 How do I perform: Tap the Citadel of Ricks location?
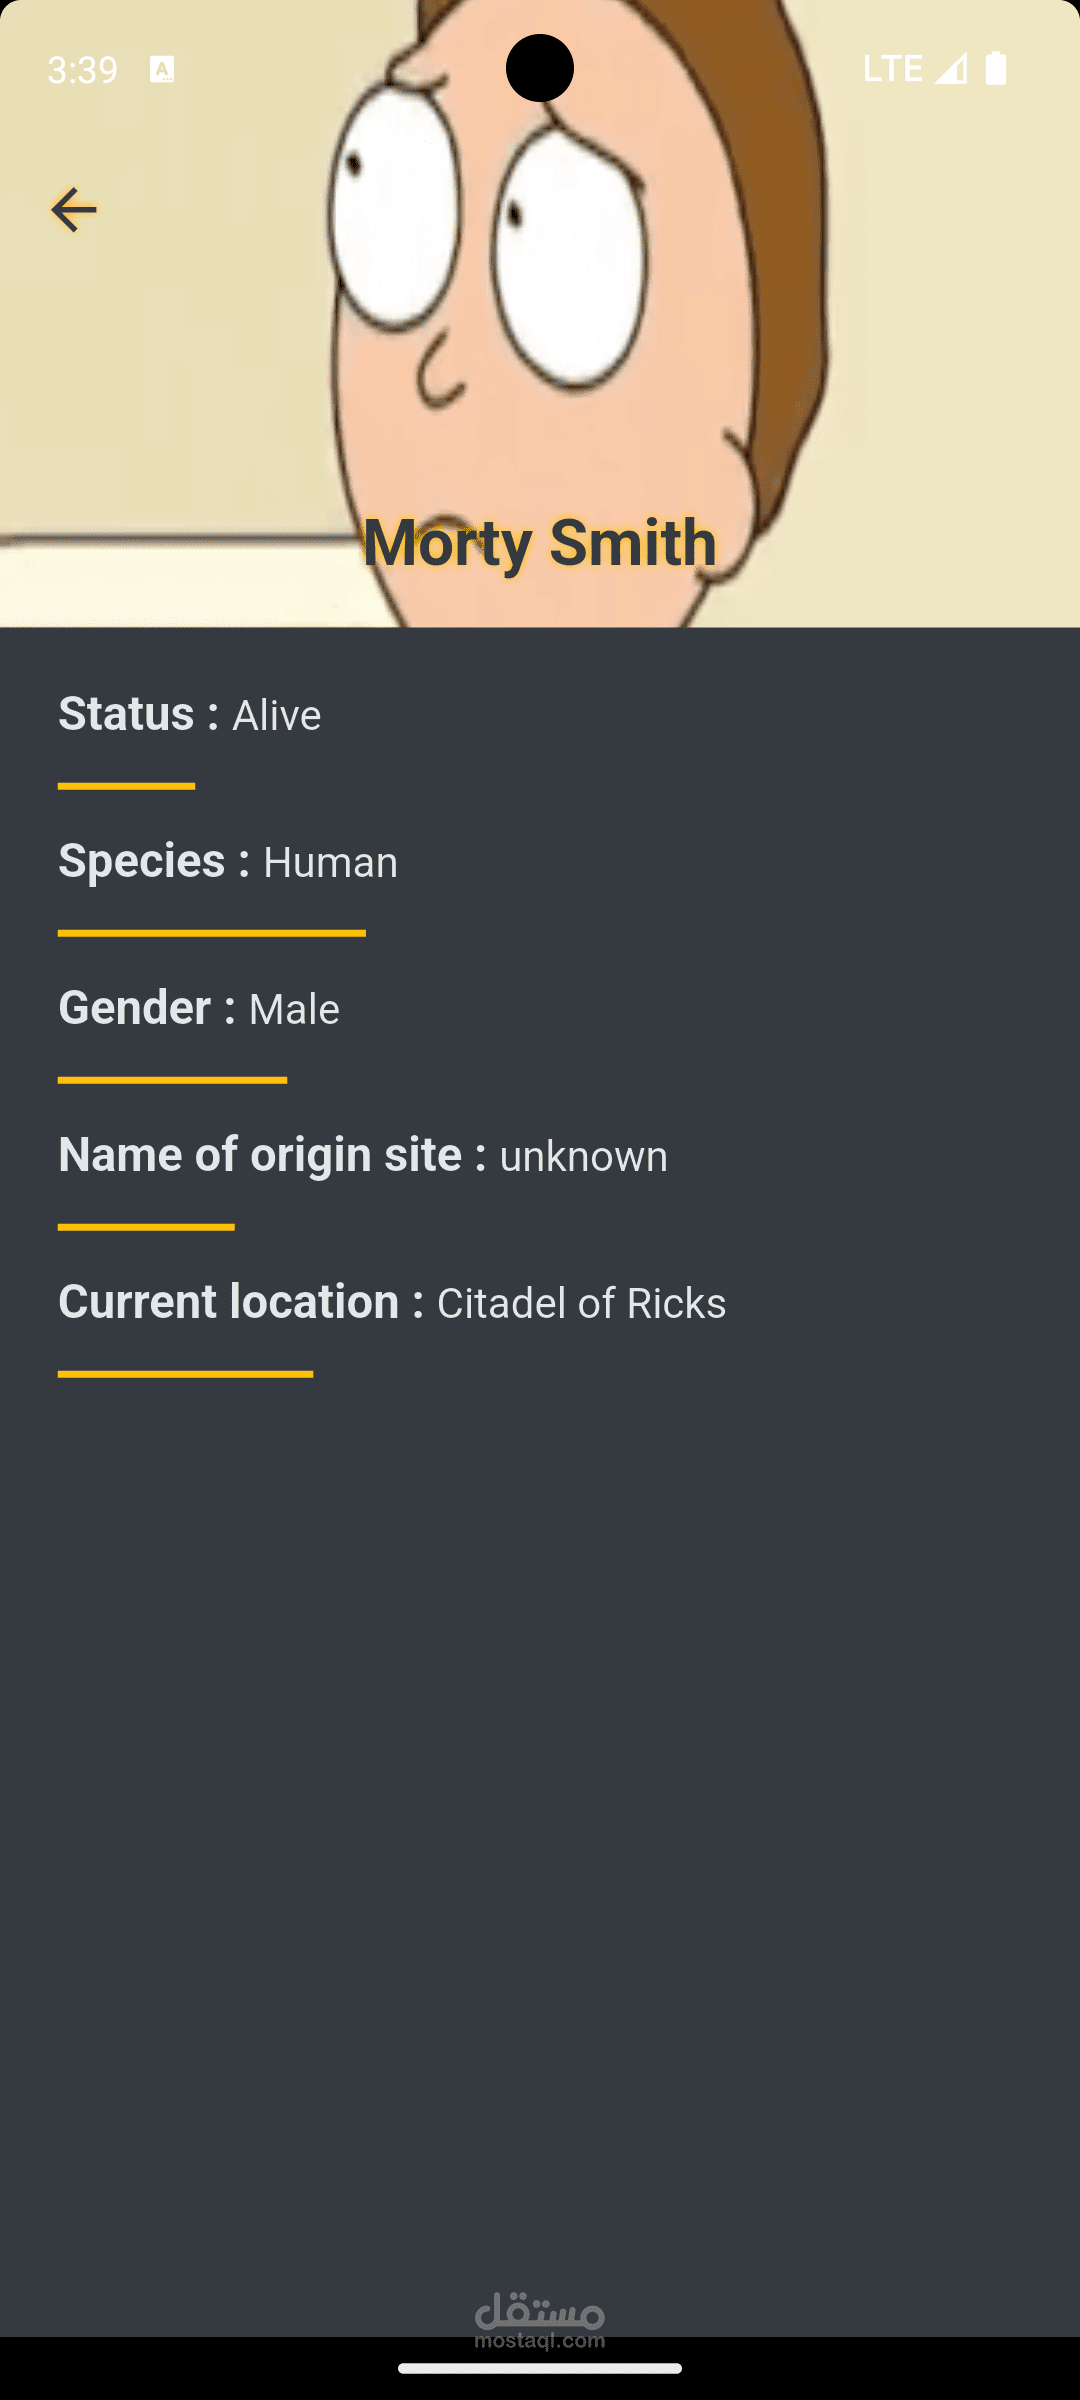coord(582,1304)
